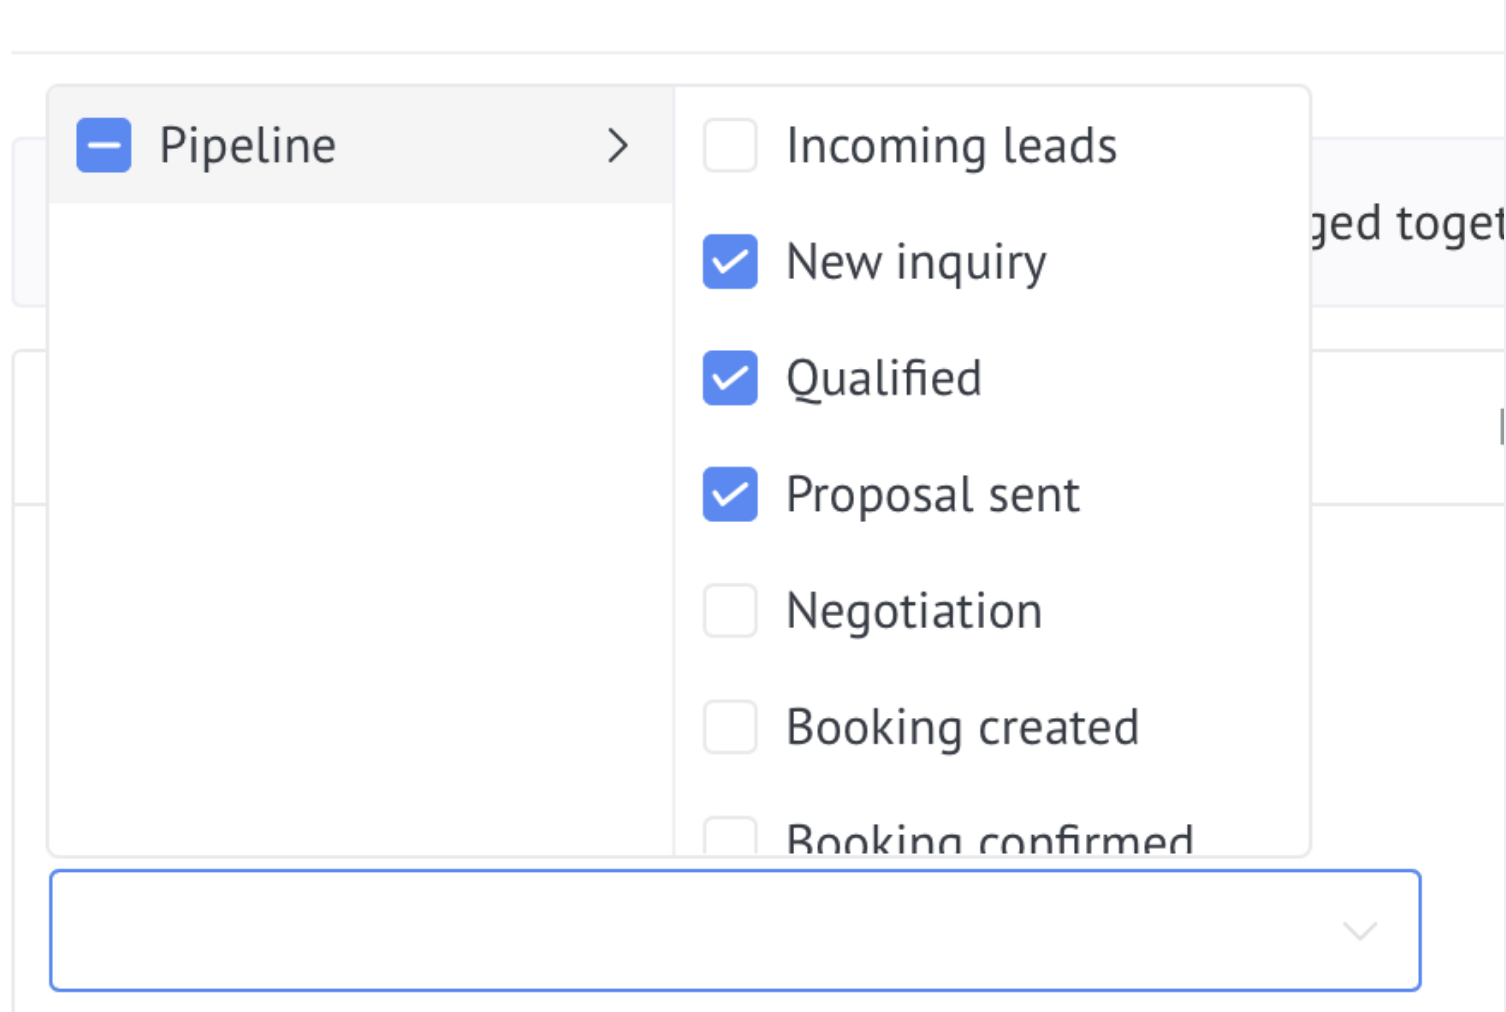Select the Booking created label
Image resolution: width=1506 pixels, height=1012 pixels.
pyautogui.click(x=962, y=727)
